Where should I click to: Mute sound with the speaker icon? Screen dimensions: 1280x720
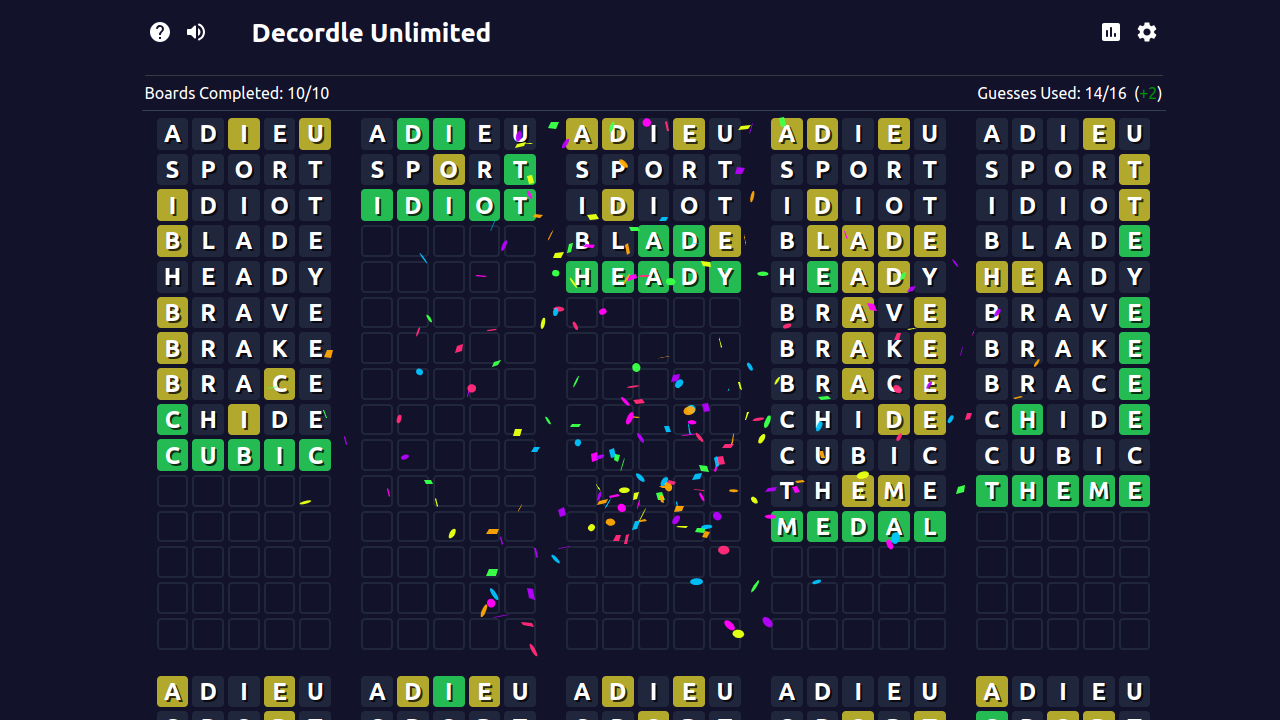click(x=196, y=32)
